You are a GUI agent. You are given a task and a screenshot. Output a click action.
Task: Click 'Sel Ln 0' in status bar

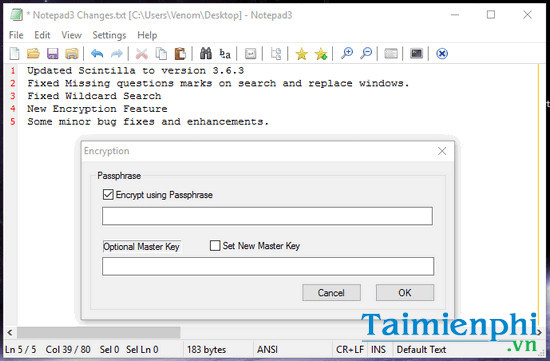click(142, 349)
